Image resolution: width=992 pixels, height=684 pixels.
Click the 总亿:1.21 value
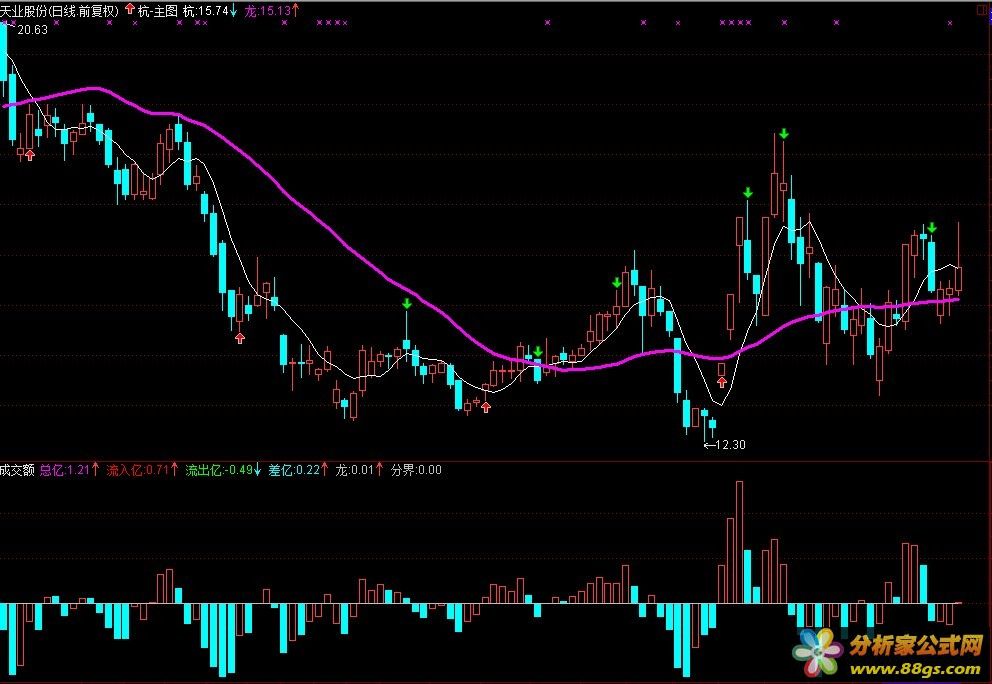click(x=65, y=470)
